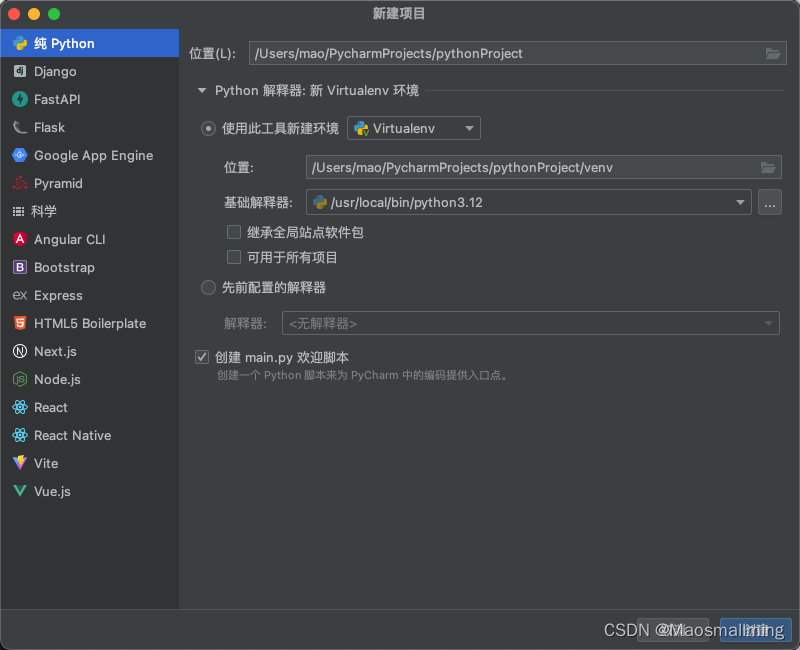This screenshot has height=650, width=800.
Task: Pick the Flask horn icon
Action: tap(20, 127)
